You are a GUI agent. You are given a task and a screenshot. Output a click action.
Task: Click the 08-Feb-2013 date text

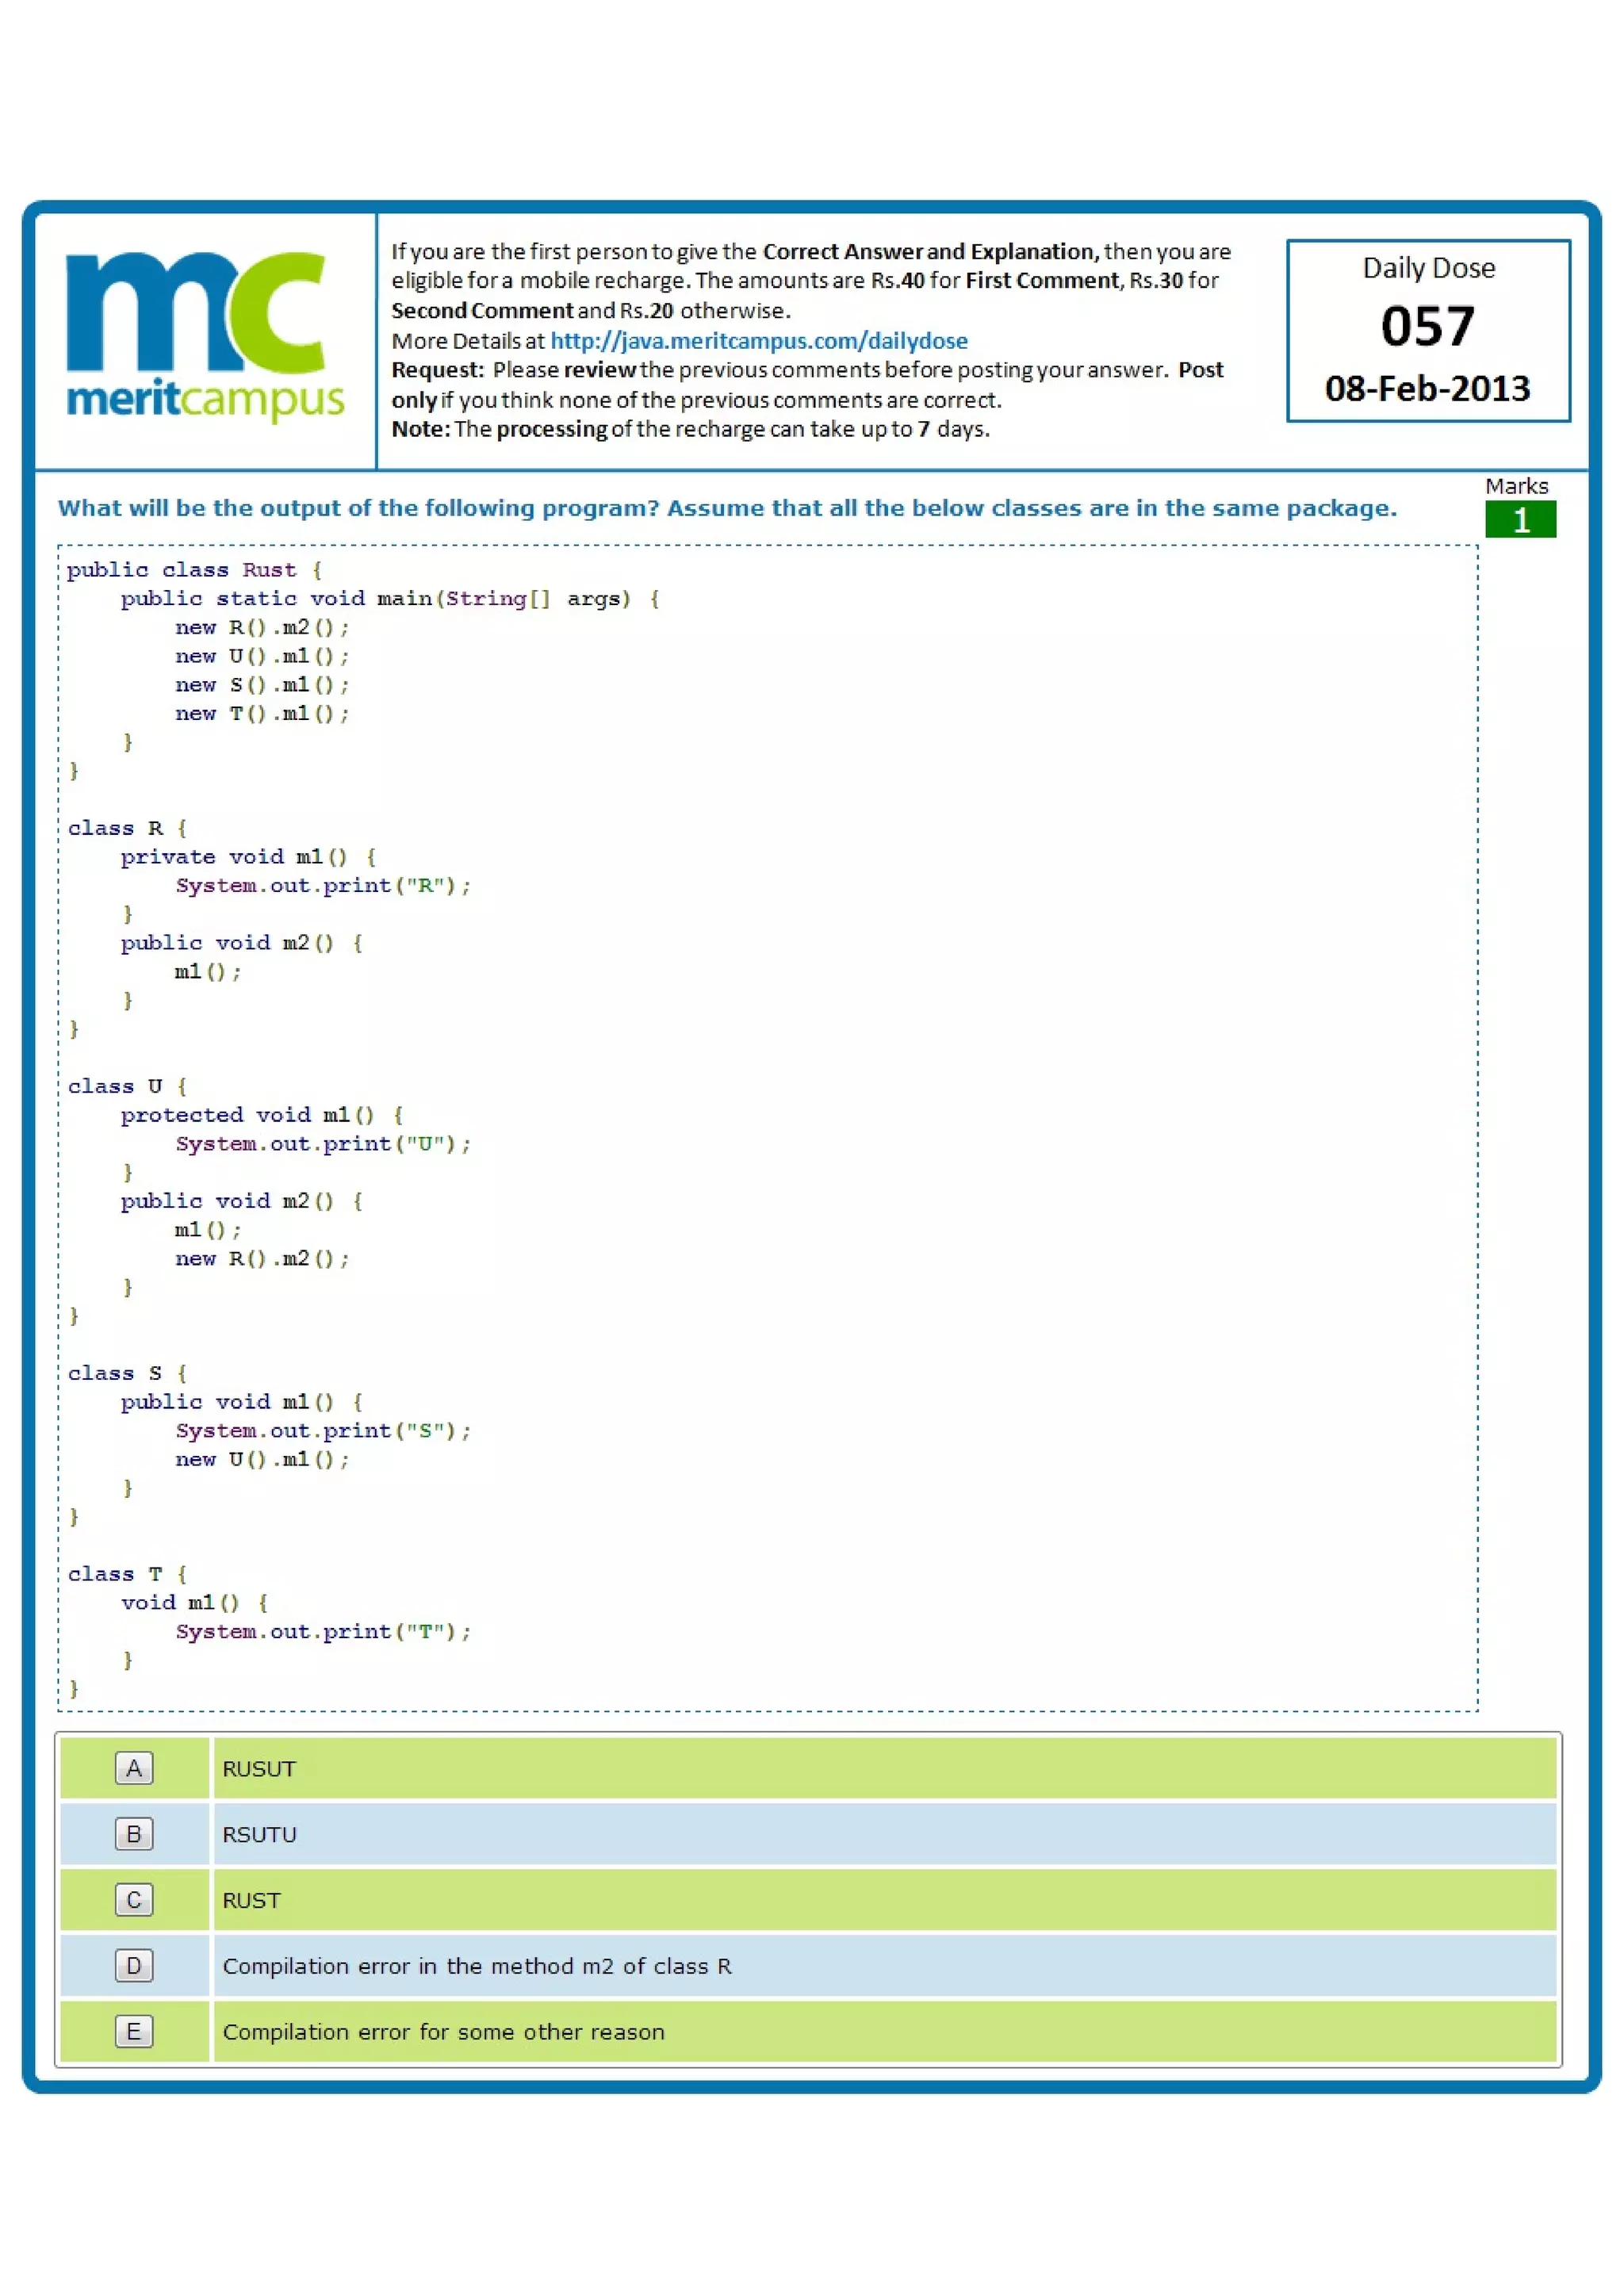[1427, 389]
